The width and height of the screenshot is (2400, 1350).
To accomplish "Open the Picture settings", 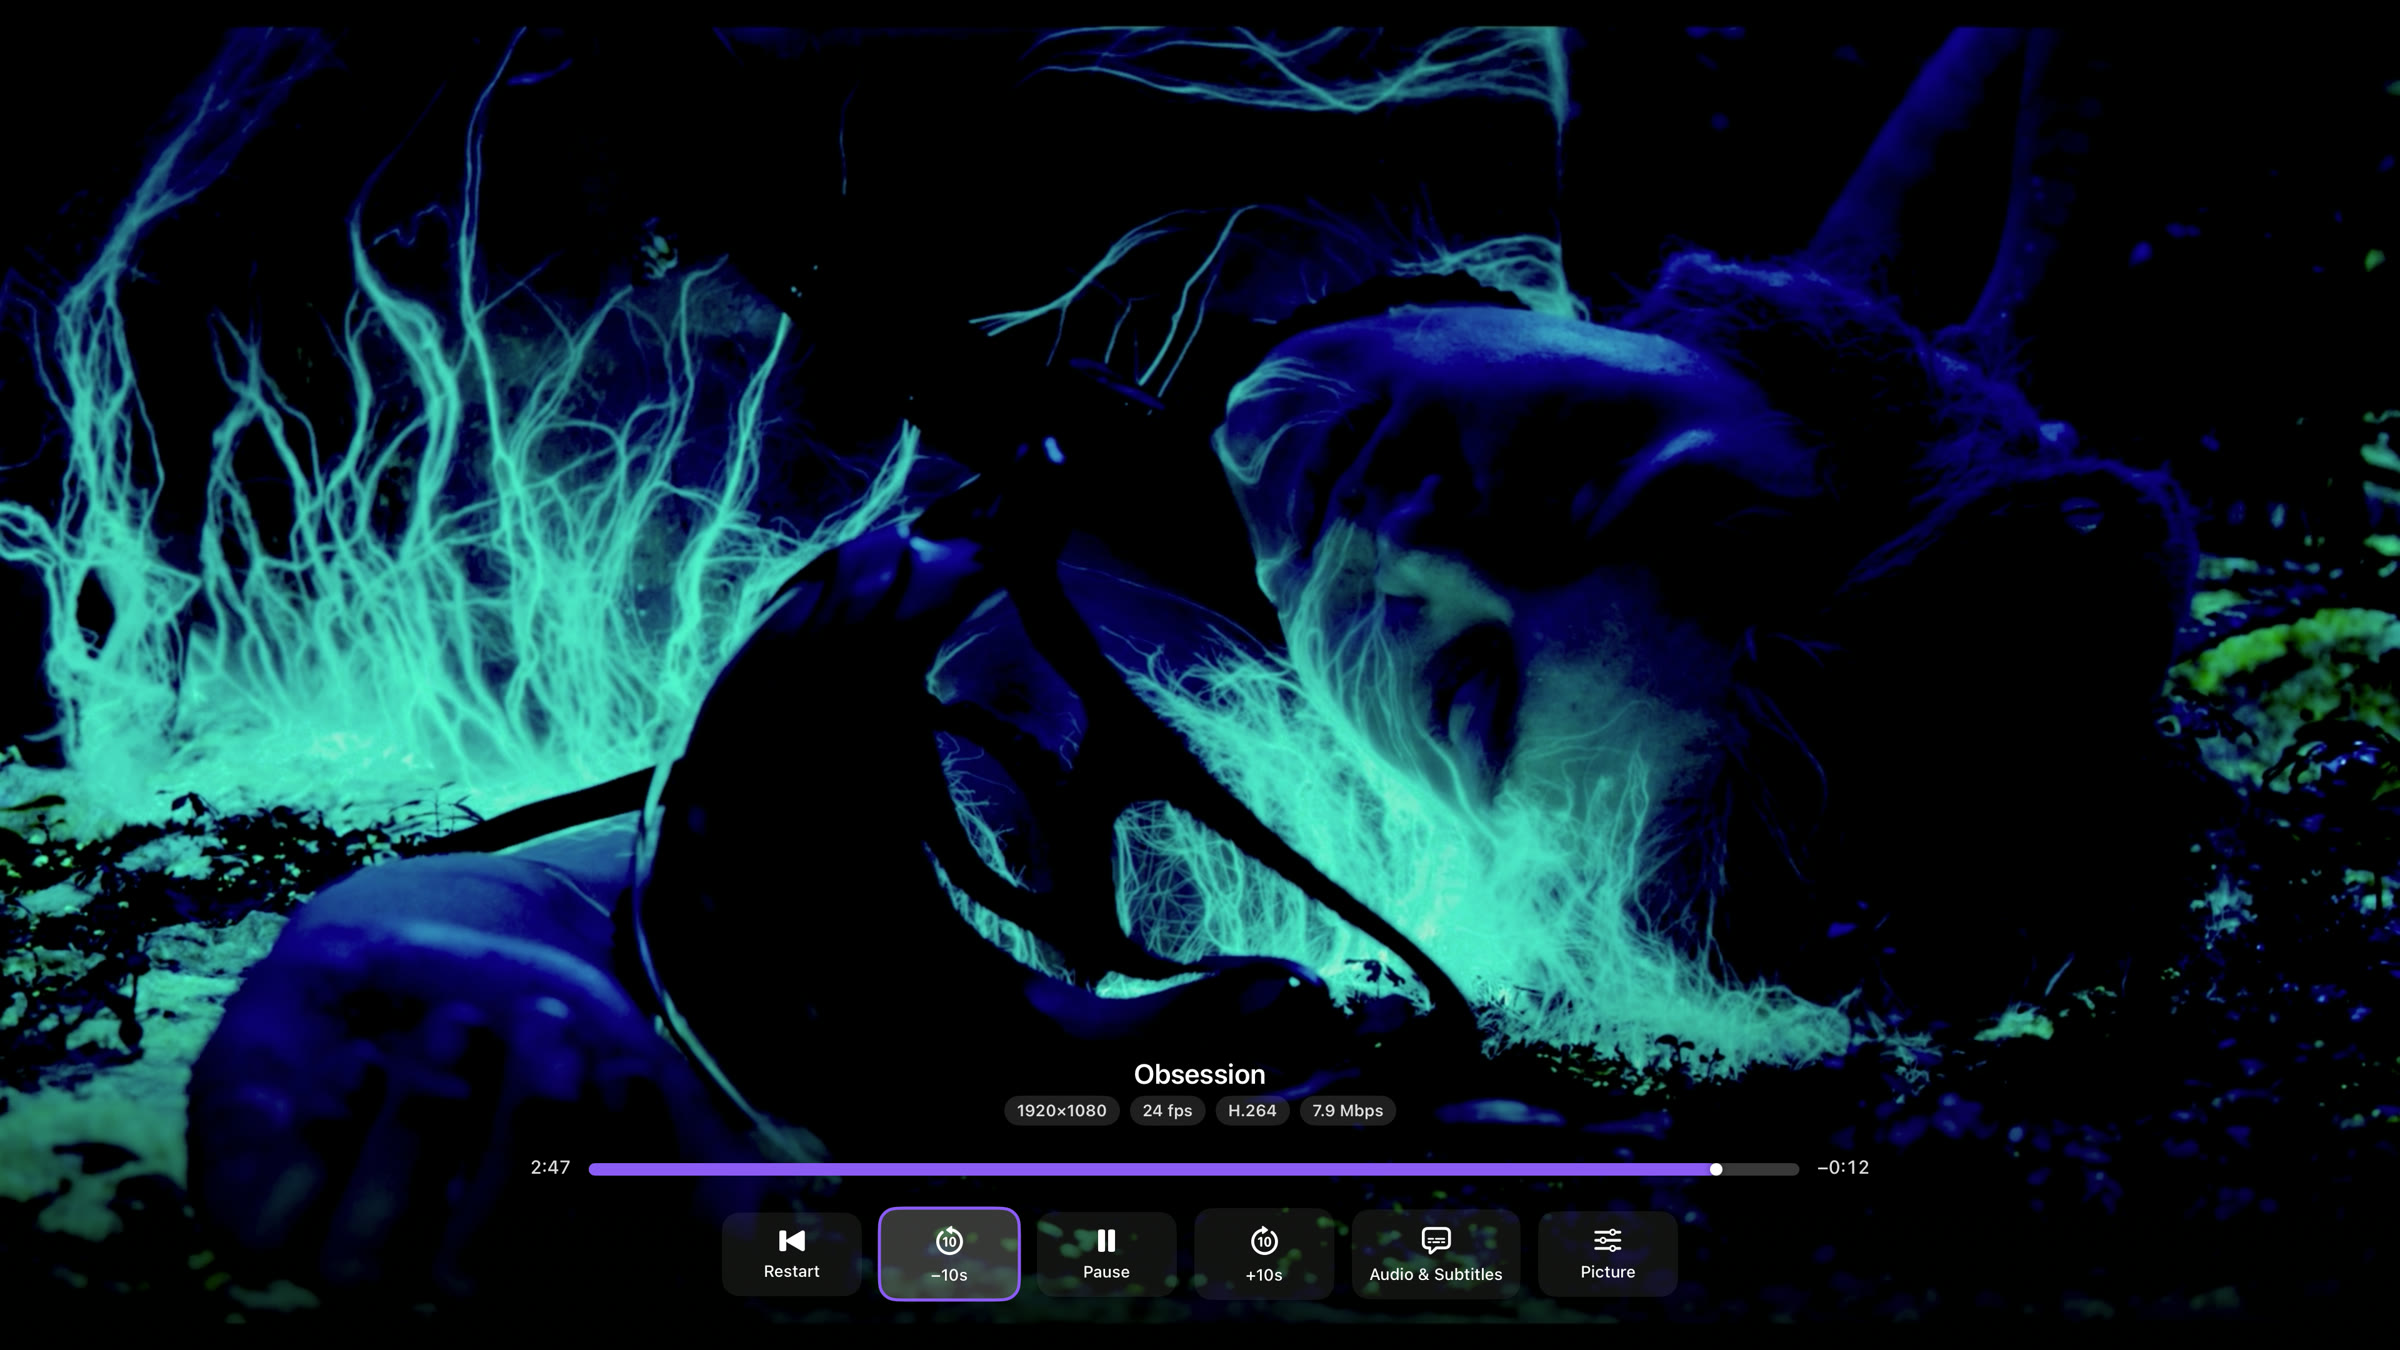I will 1608,1254.
